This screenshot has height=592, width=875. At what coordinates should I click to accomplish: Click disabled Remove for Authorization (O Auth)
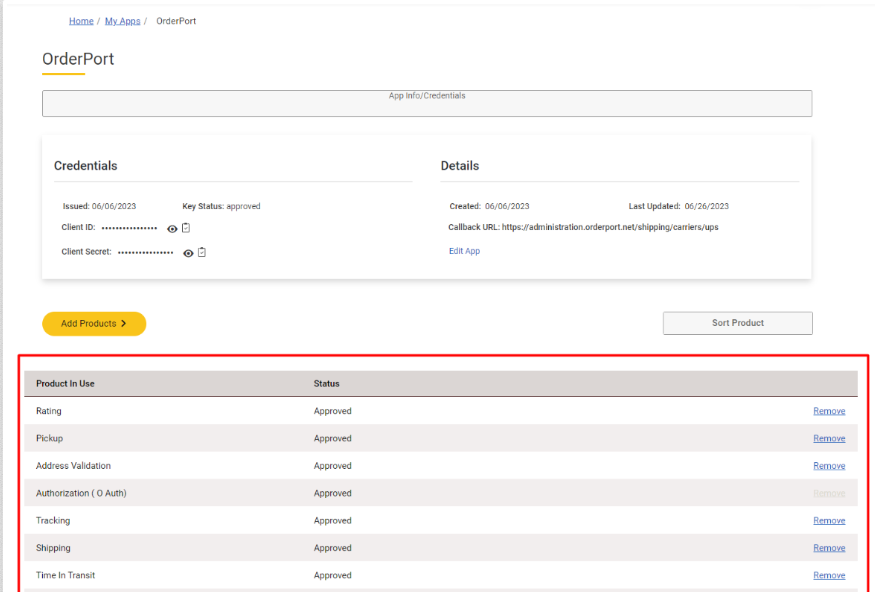[x=829, y=493]
